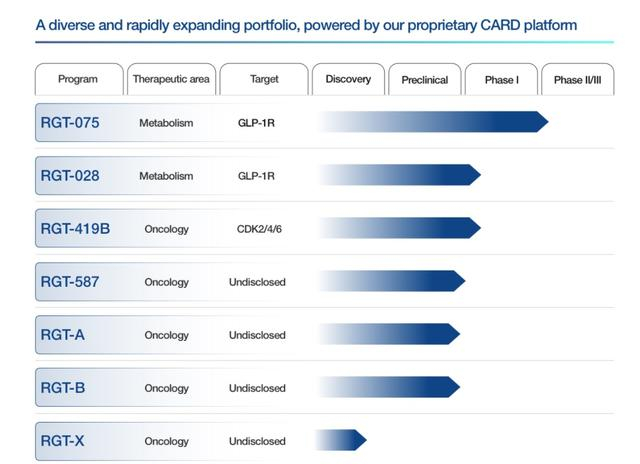Switch to the Preclinical stage tab
This screenshot has width=640, height=464.
click(425, 79)
